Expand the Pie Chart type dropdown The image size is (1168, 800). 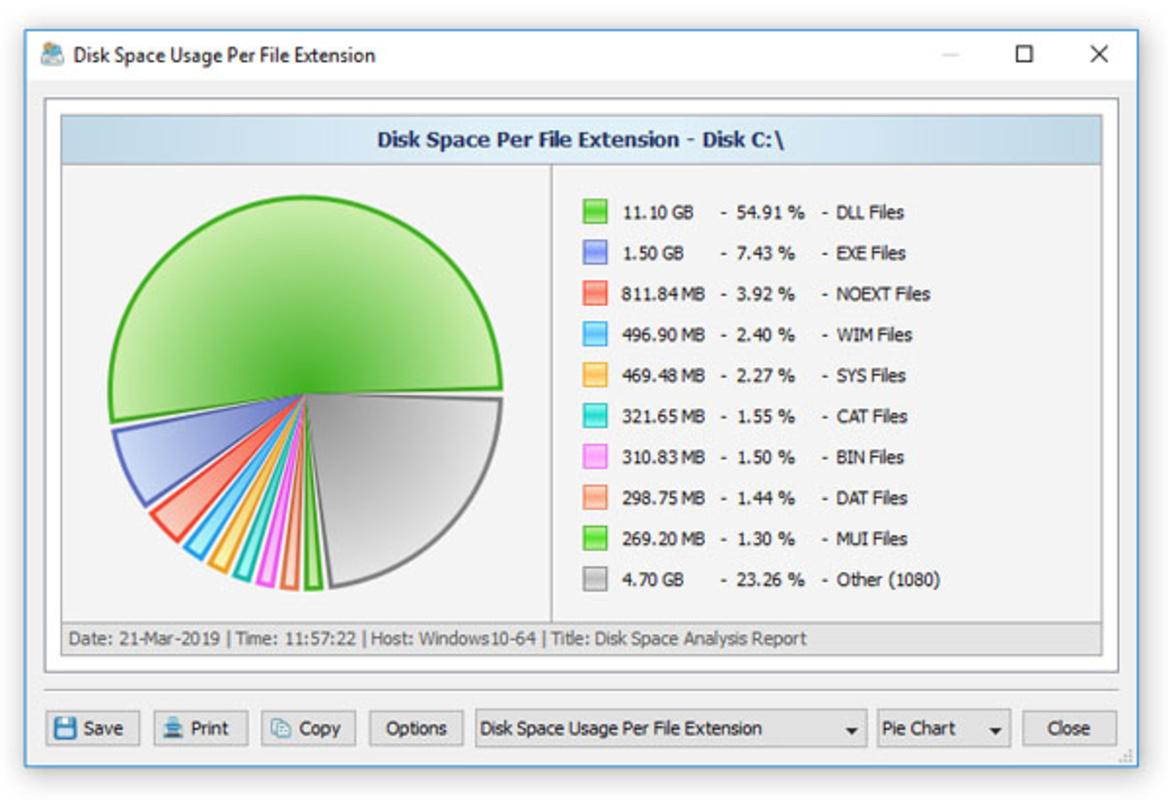tap(943, 728)
